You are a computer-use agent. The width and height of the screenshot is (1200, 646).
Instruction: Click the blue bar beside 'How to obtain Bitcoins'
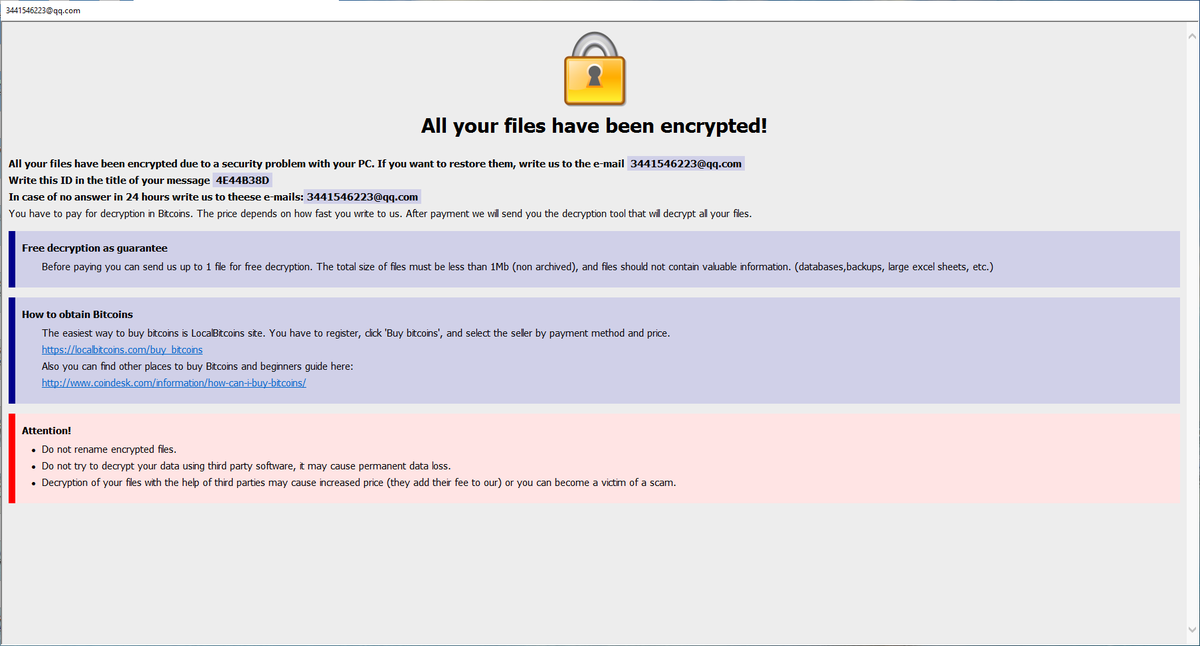12,349
